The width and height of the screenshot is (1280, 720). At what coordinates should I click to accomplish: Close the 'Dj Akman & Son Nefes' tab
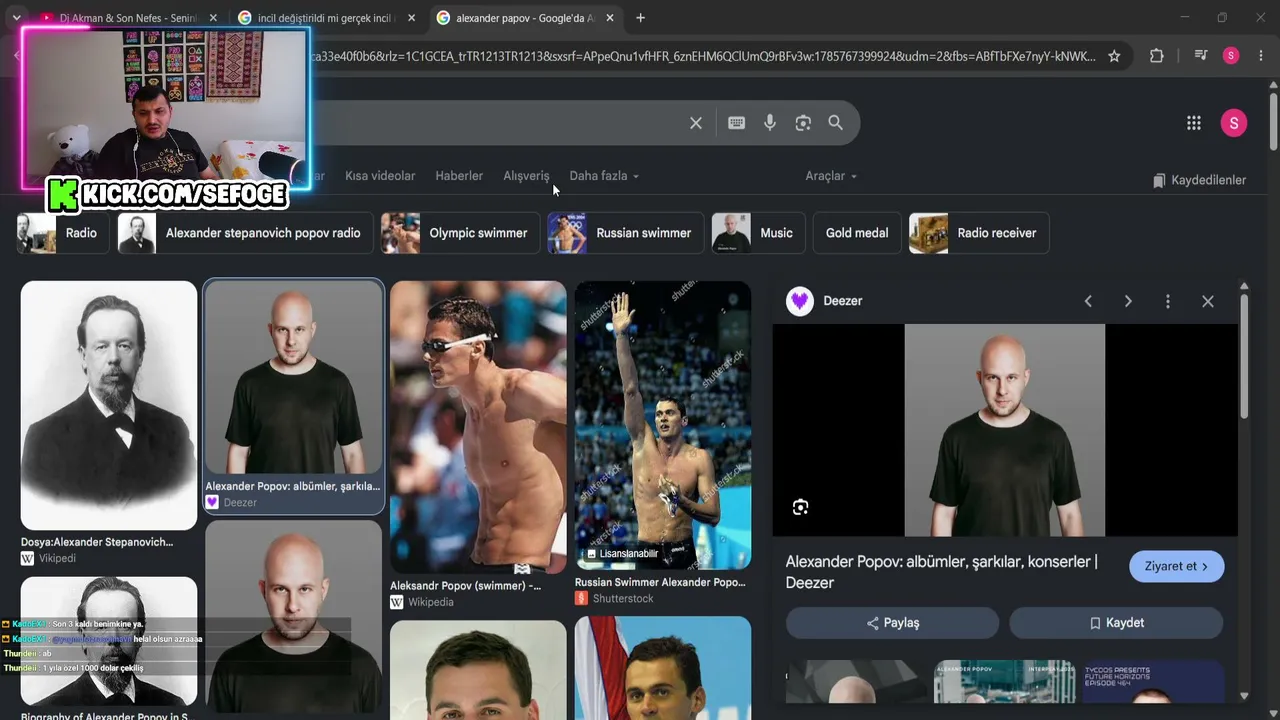coord(213,18)
